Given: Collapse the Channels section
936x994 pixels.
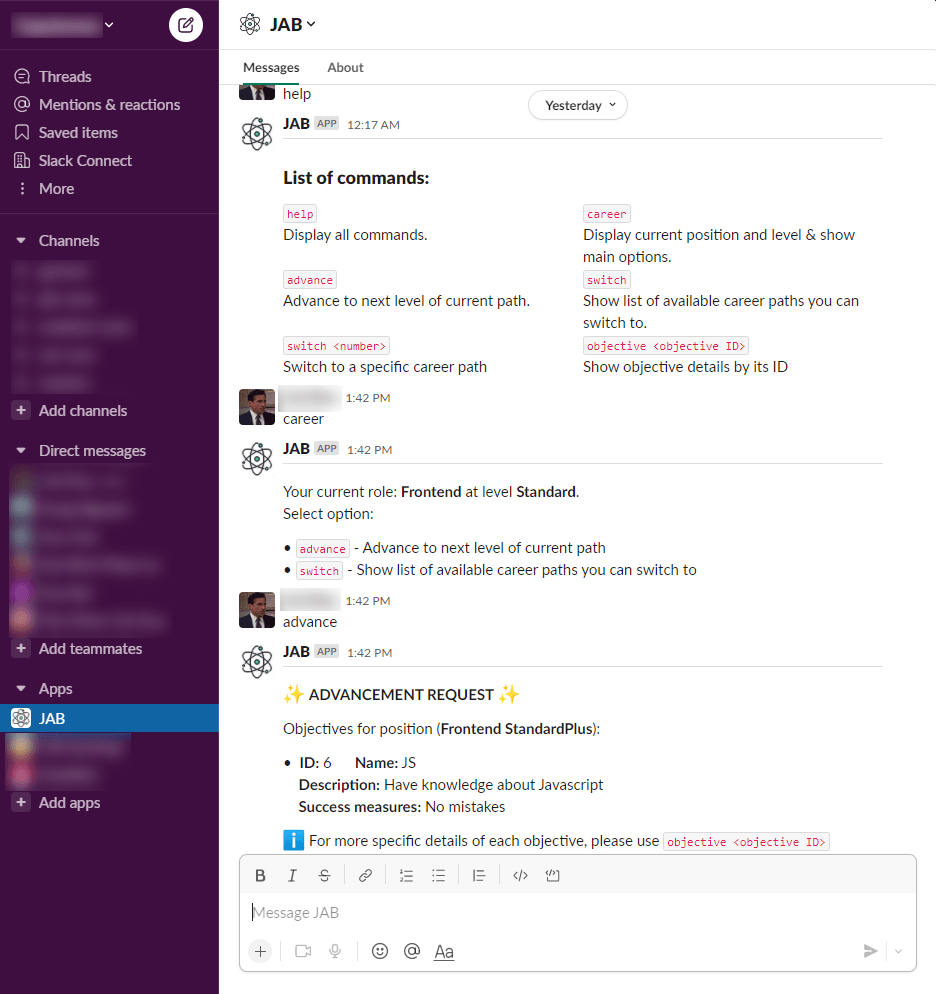Looking at the screenshot, I should pyautogui.click(x=21, y=241).
